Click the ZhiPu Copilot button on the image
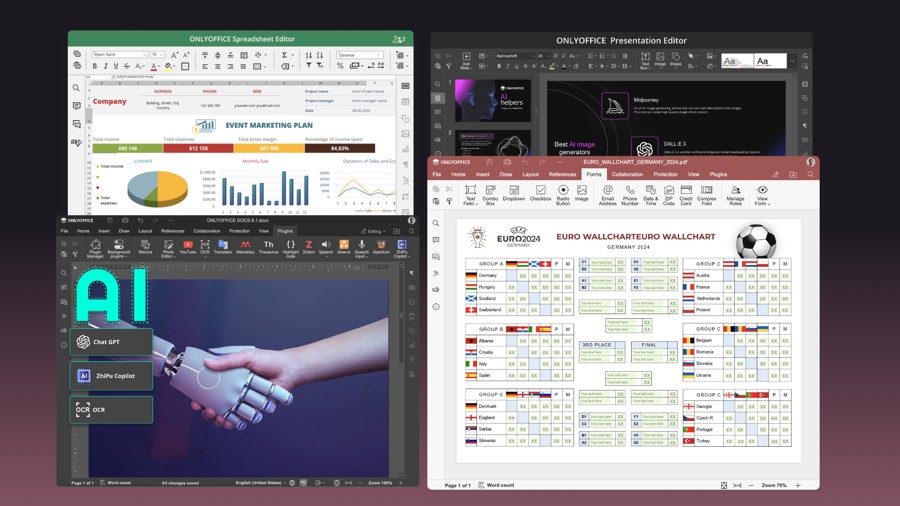 111,376
